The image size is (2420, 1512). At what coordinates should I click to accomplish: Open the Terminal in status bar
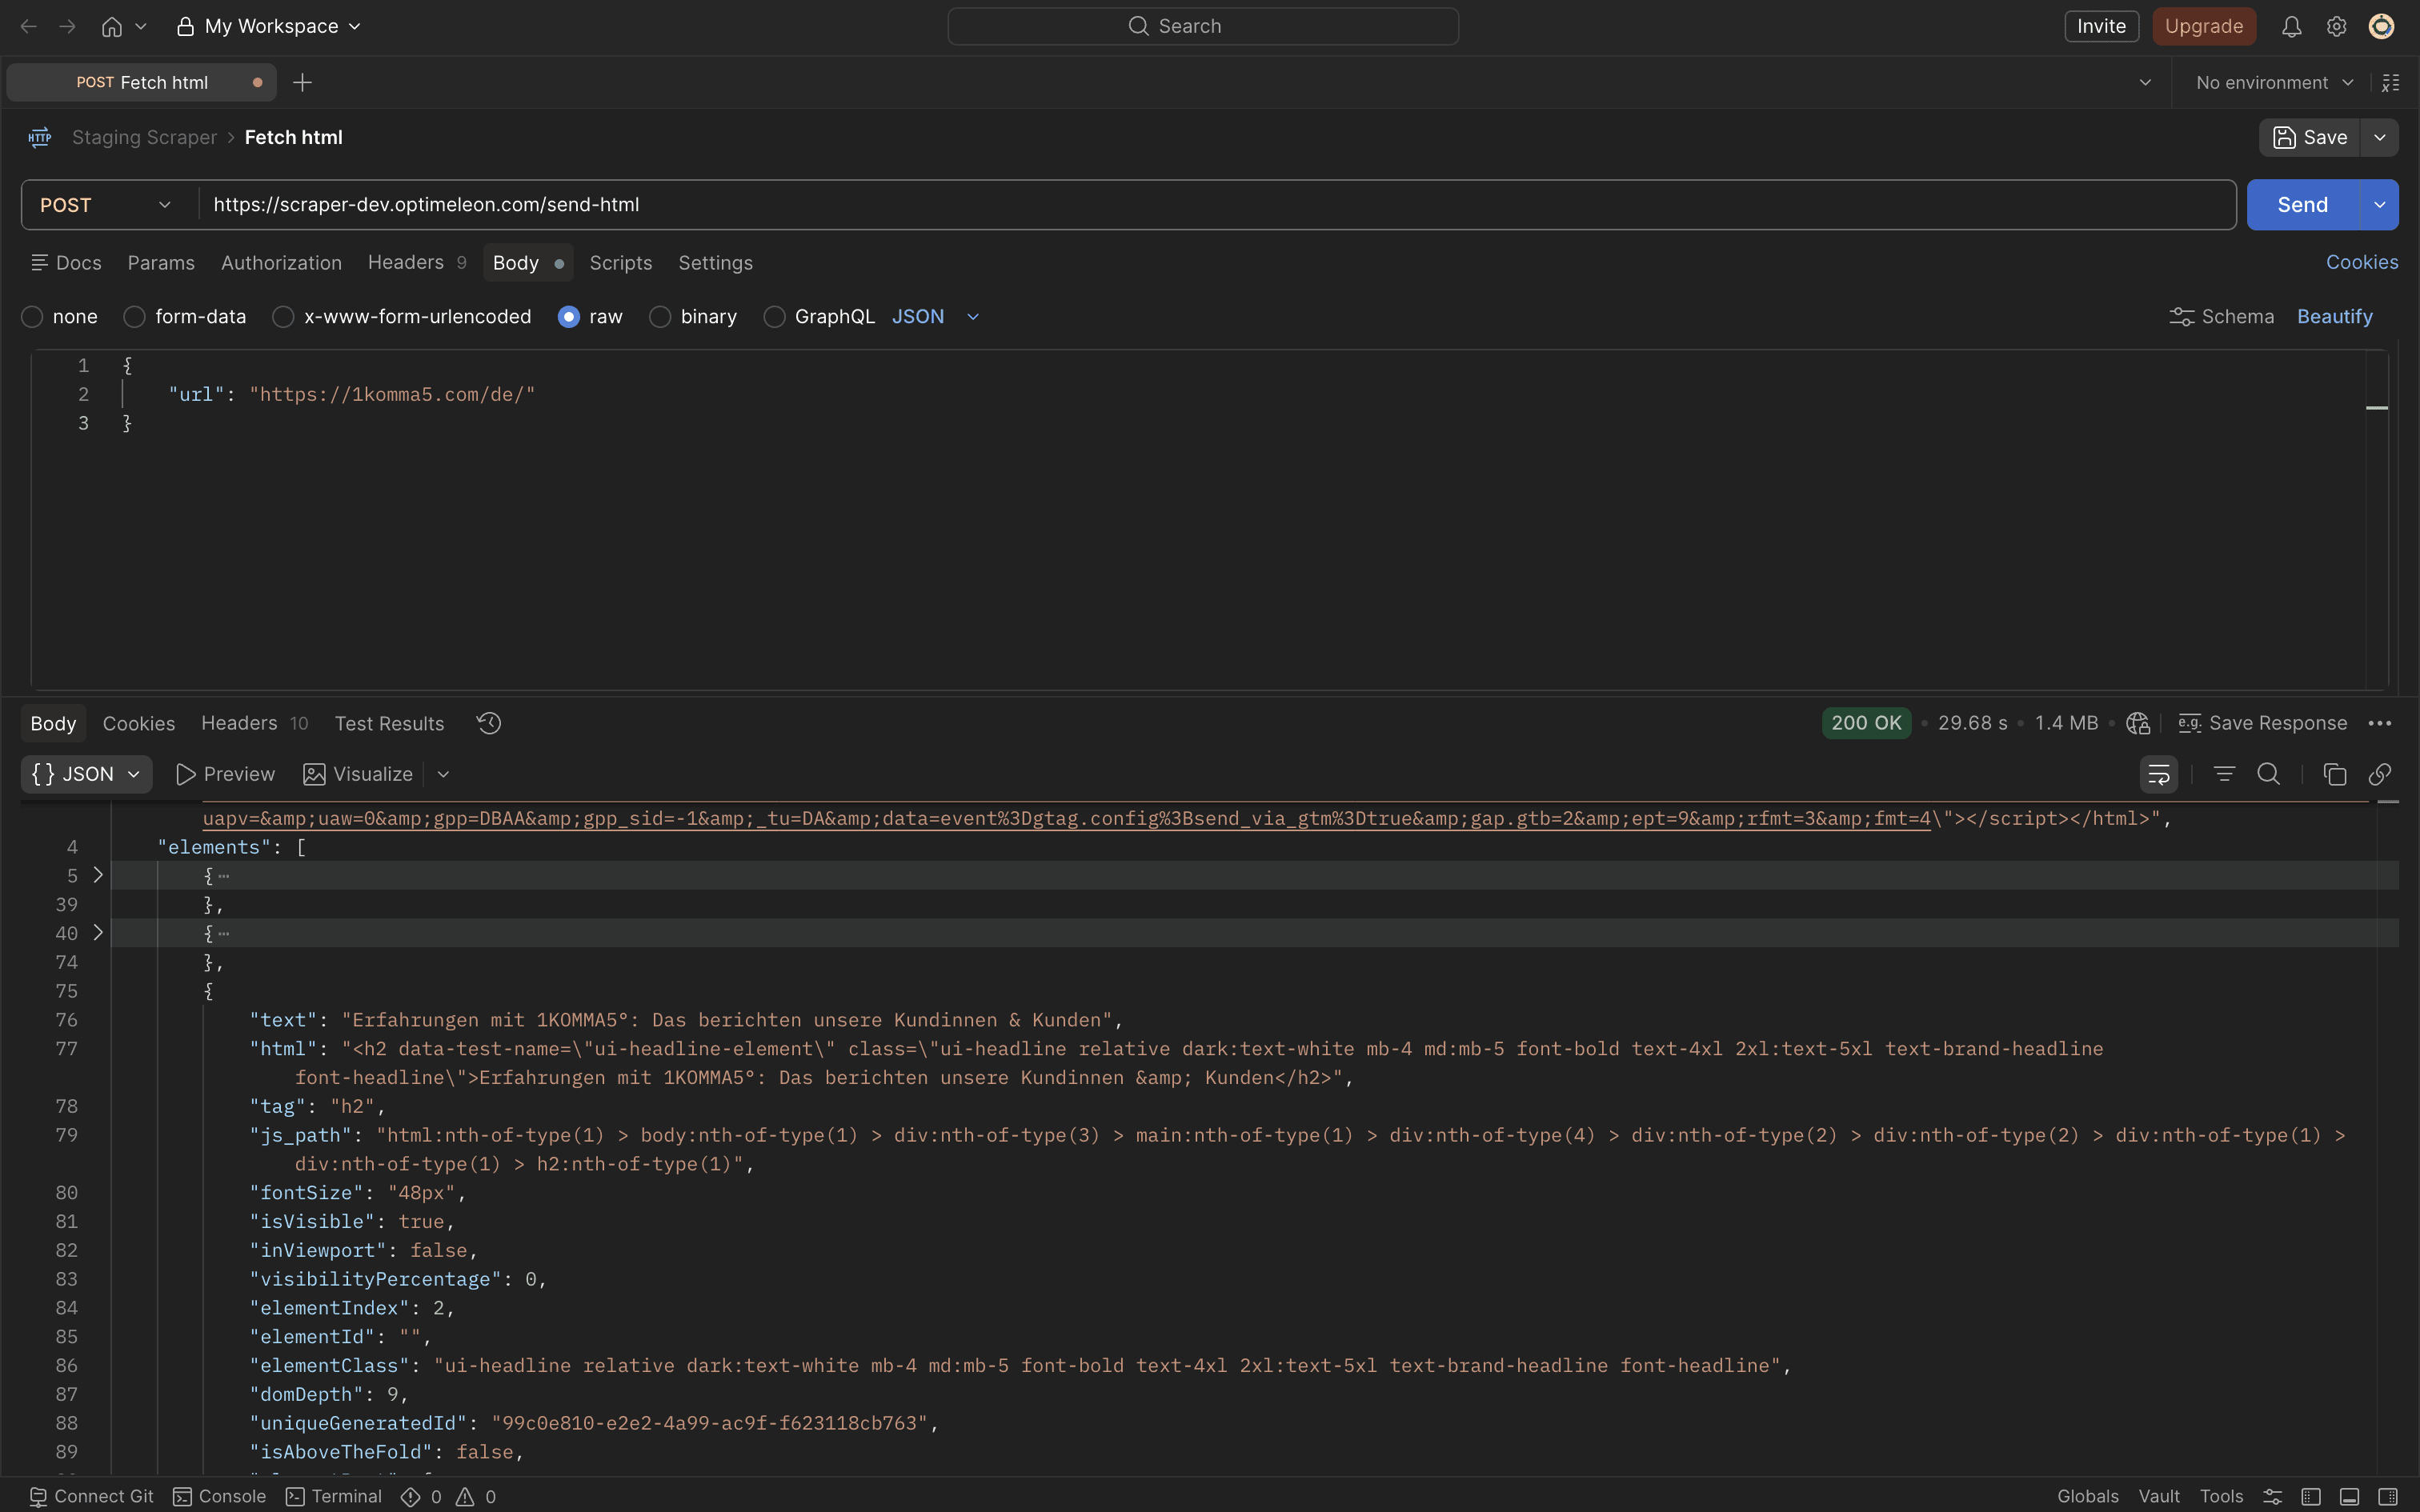(334, 1496)
